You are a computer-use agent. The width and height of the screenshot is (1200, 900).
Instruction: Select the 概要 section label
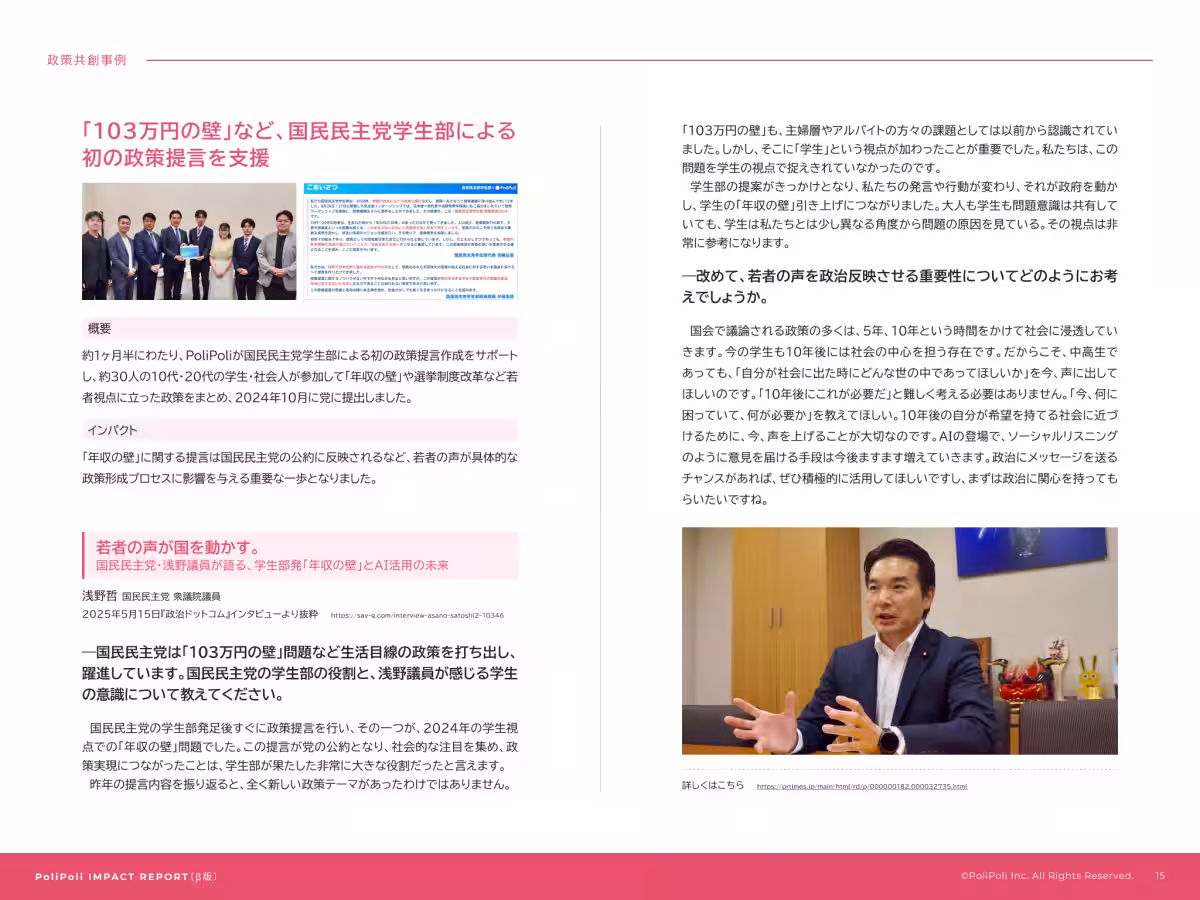(x=100, y=329)
